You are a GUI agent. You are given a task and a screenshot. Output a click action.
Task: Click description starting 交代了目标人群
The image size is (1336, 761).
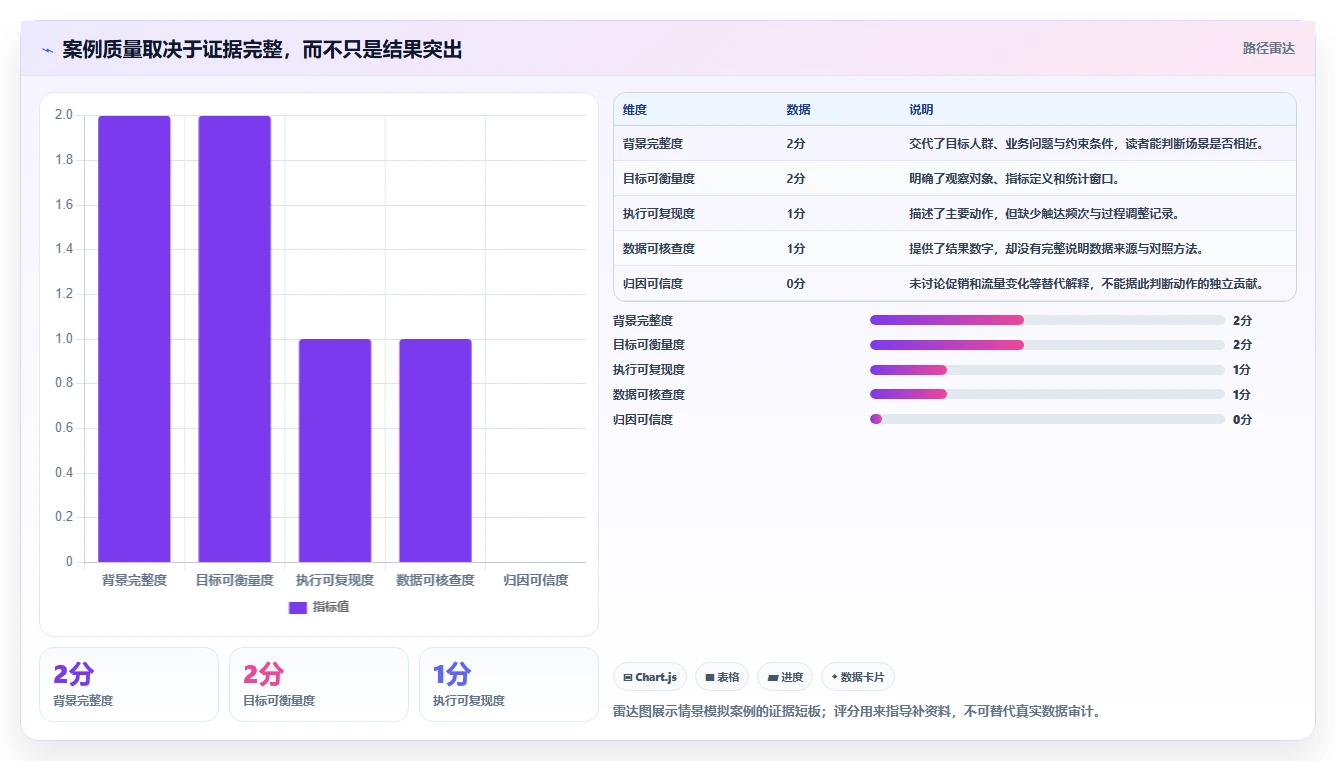point(1087,144)
